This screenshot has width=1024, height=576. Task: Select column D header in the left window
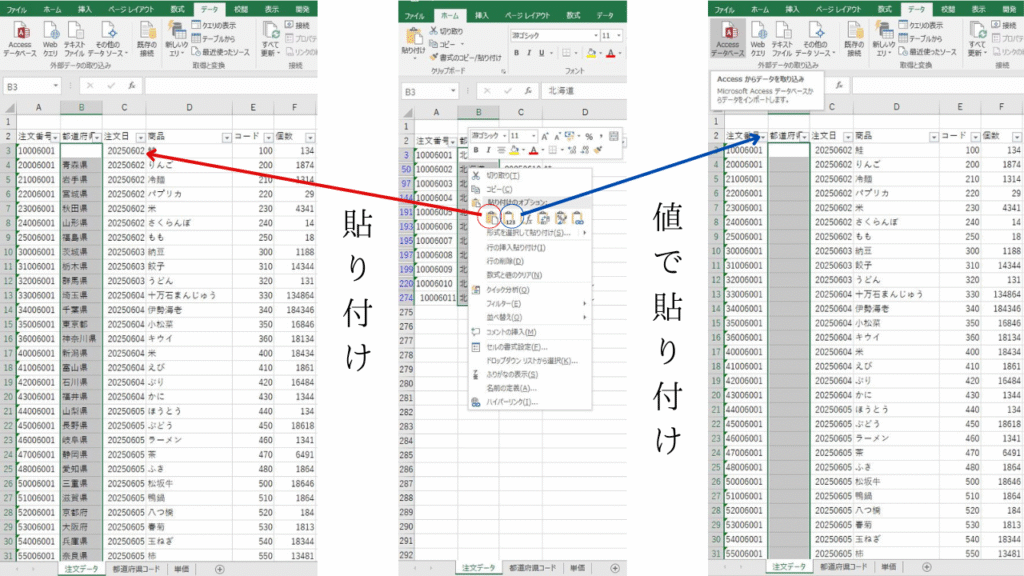click(189, 107)
